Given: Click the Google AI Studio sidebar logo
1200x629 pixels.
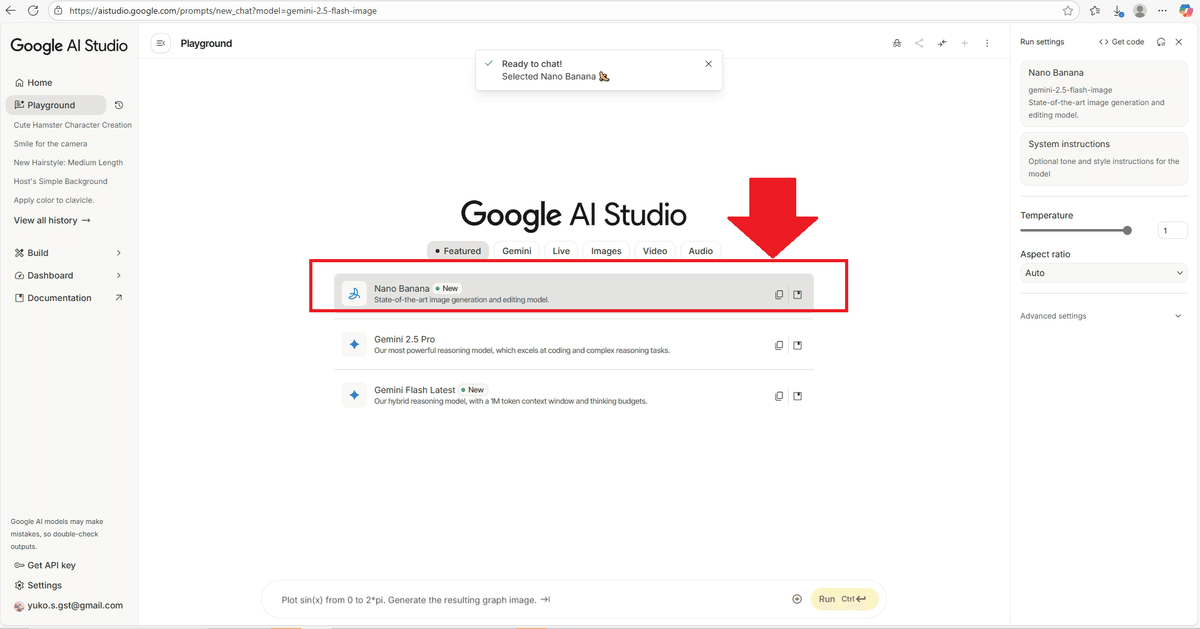Looking at the screenshot, I should (x=69, y=45).
